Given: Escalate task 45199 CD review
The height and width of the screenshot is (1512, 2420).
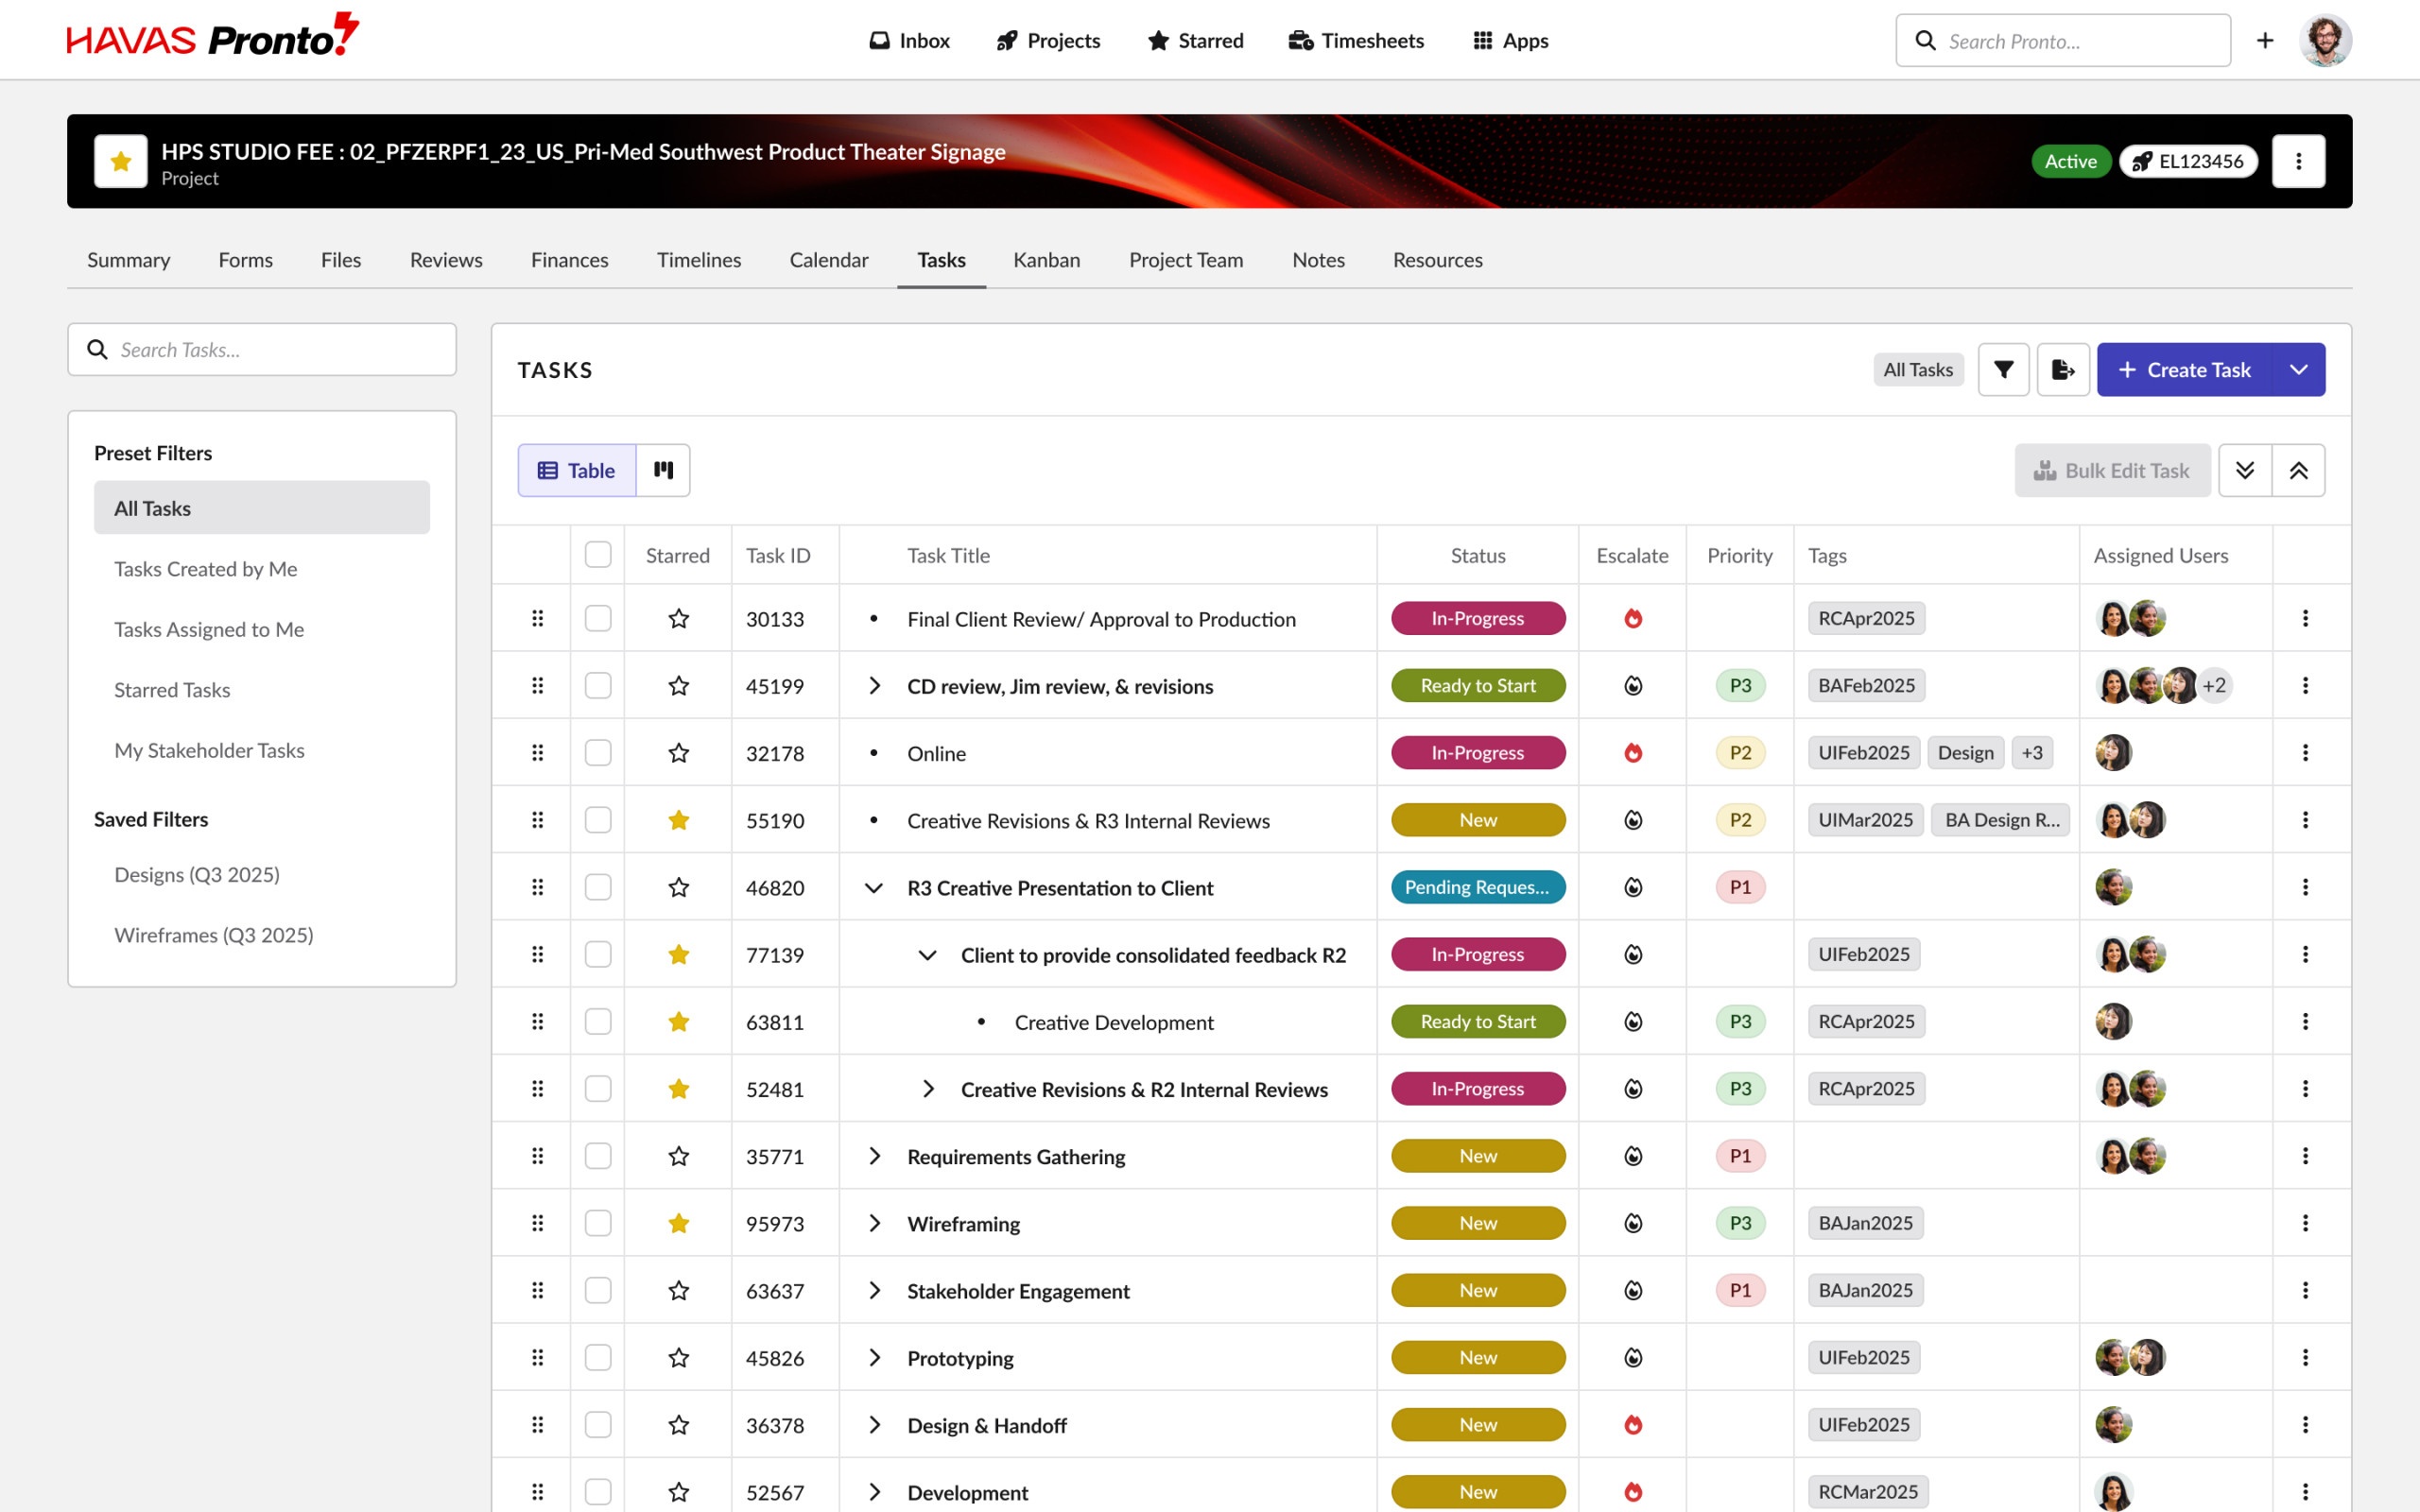Looking at the screenshot, I should [x=1632, y=686].
